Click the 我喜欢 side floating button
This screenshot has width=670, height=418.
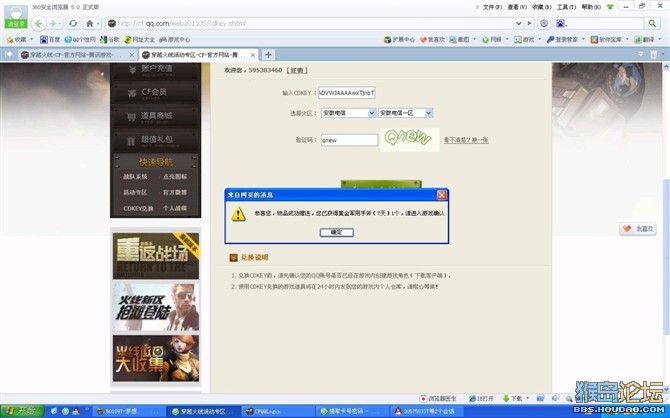point(638,229)
